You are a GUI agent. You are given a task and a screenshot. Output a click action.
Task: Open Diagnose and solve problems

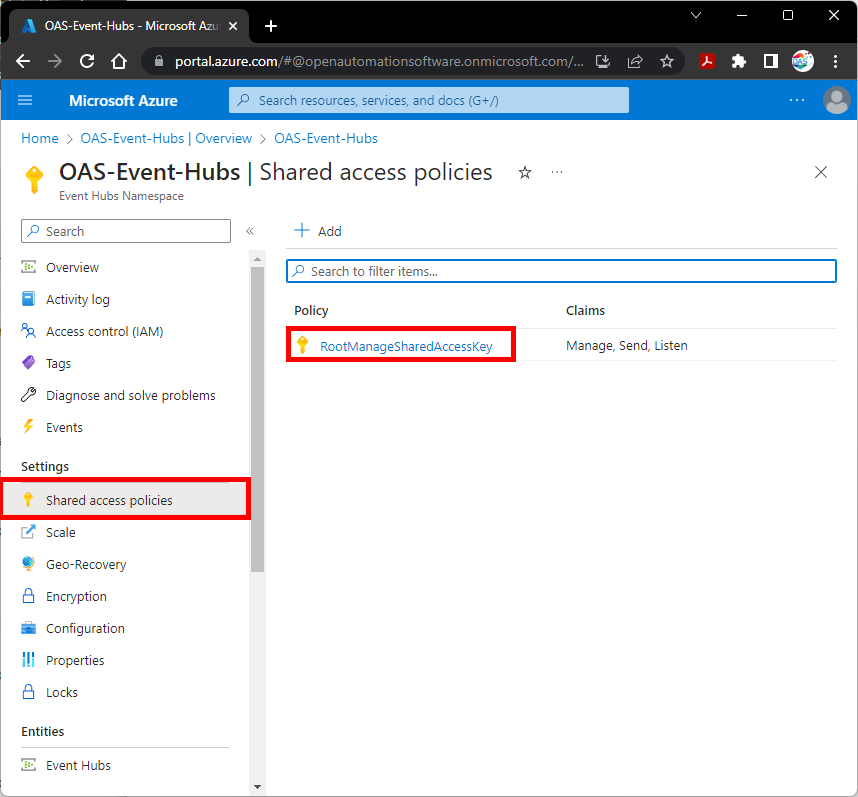pos(130,395)
